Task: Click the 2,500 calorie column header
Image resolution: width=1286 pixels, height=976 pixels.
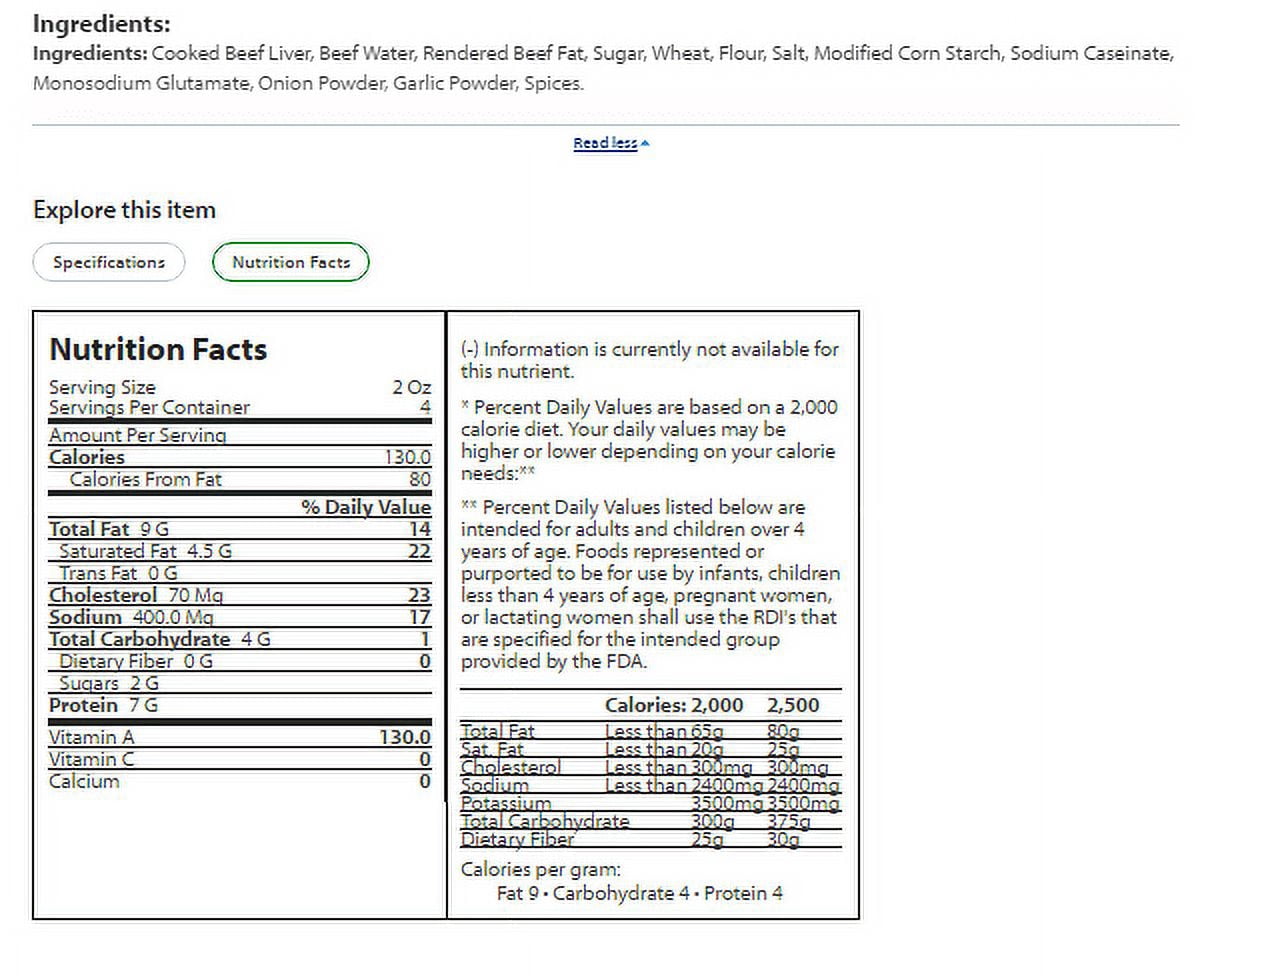Action: click(x=793, y=705)
